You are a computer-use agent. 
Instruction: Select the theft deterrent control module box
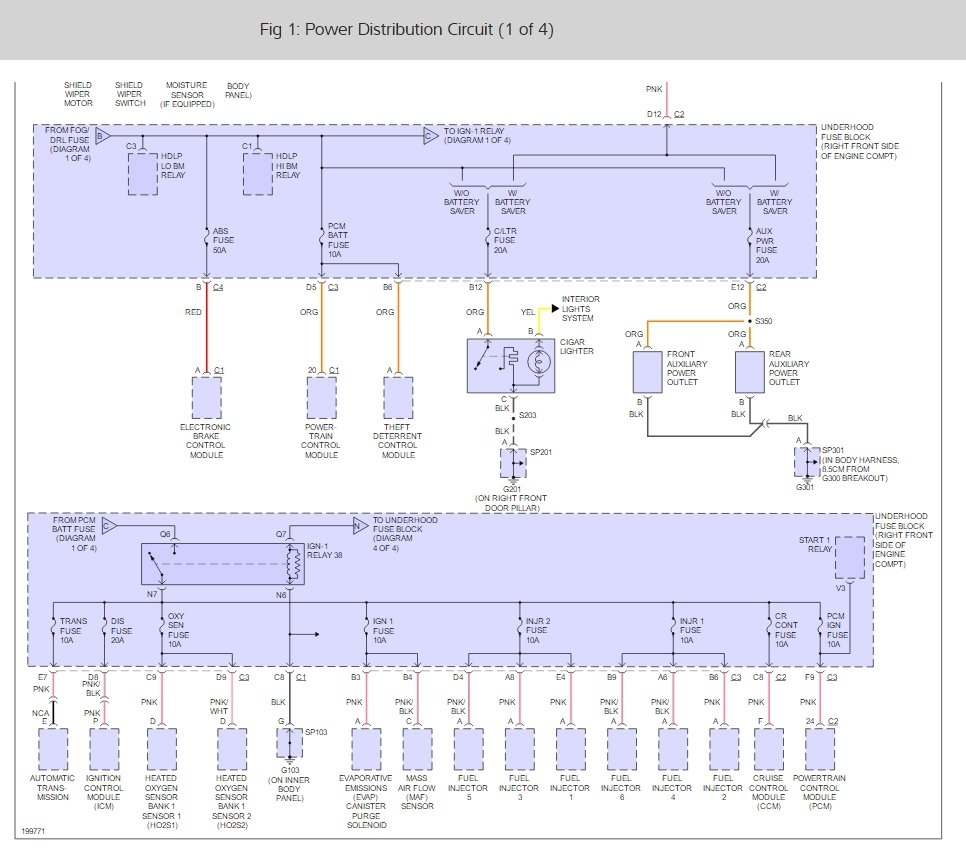point(398,398)
